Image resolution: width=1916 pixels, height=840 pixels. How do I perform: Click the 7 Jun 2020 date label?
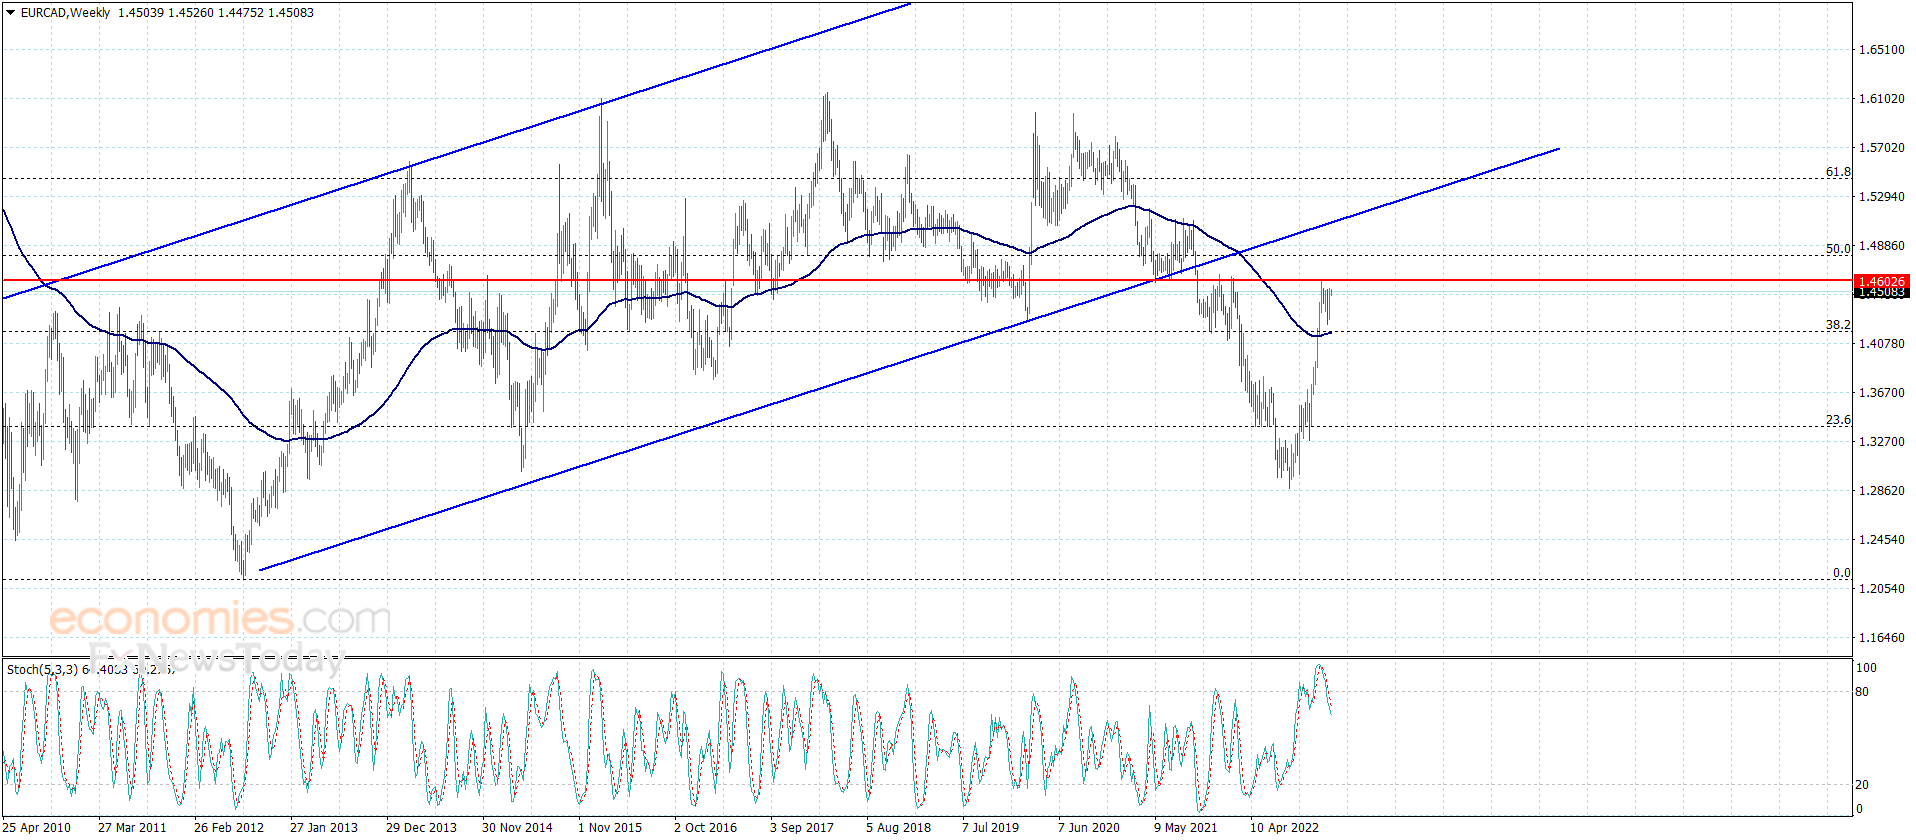1089,828
